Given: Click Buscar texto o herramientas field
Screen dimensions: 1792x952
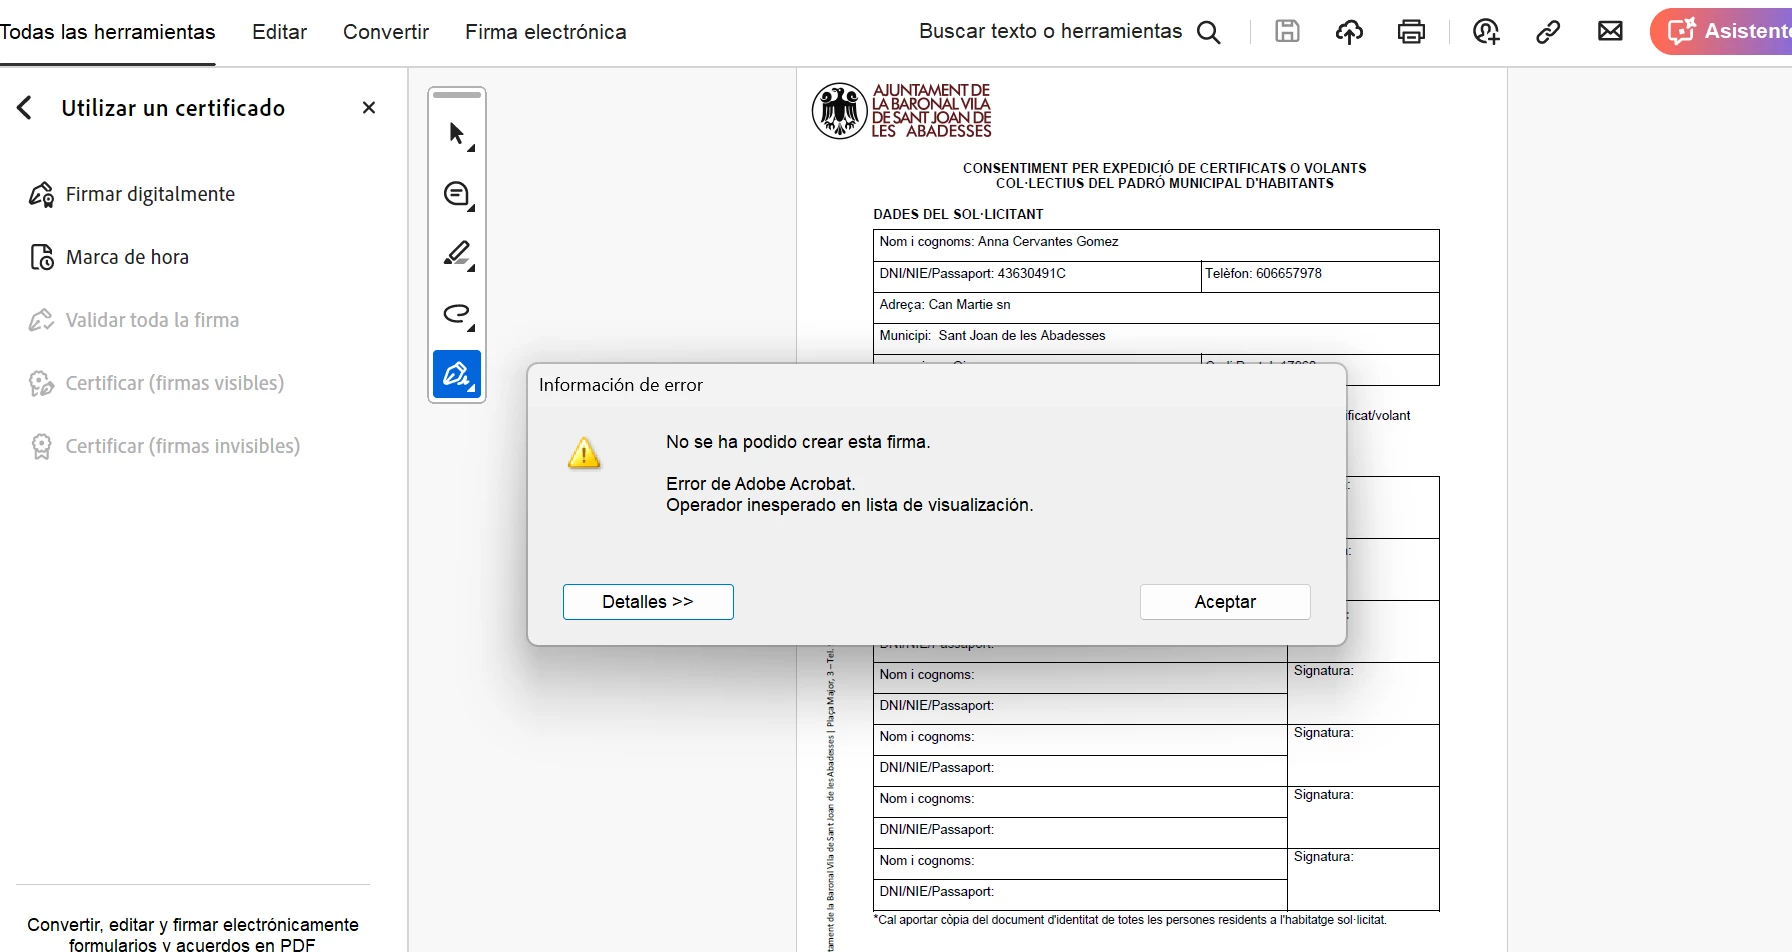Looking at the screenshot, I should [x=1050, y=32].
